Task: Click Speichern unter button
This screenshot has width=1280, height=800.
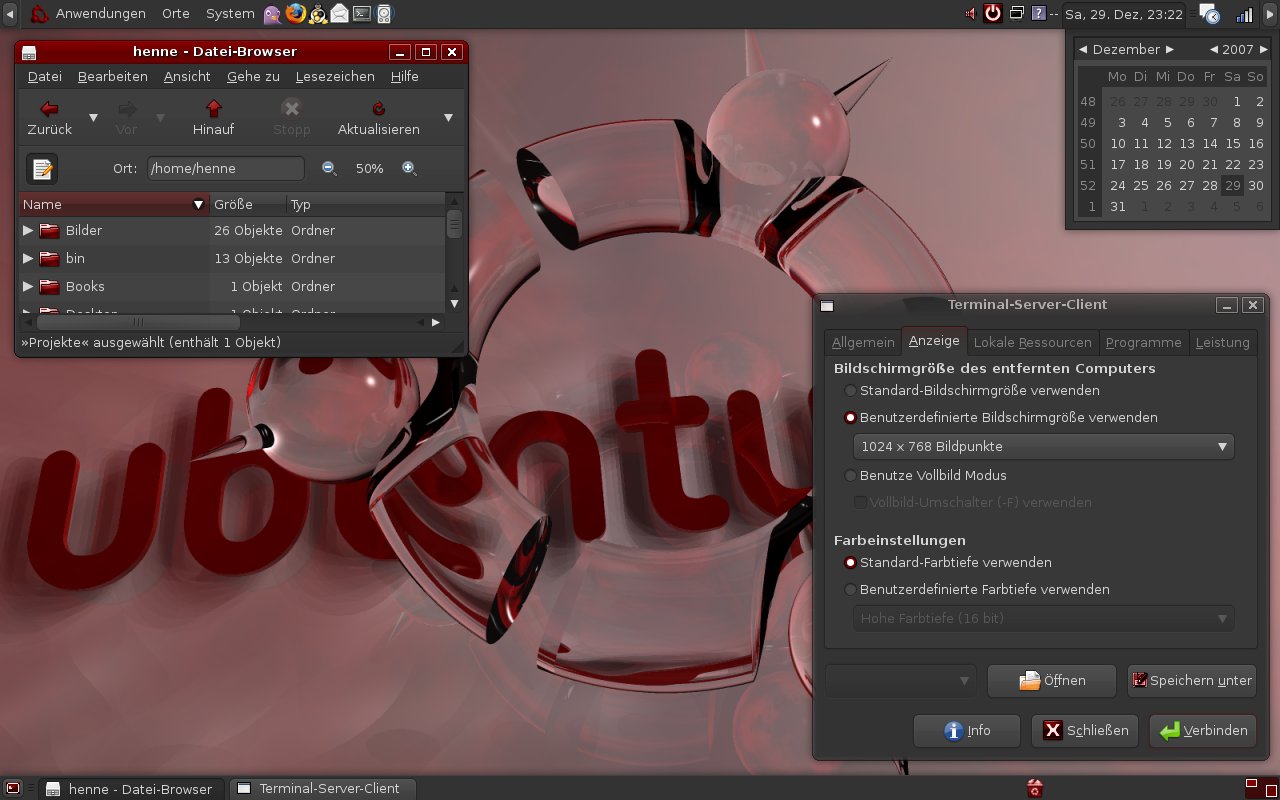Action: click(x=1191, y=681)
